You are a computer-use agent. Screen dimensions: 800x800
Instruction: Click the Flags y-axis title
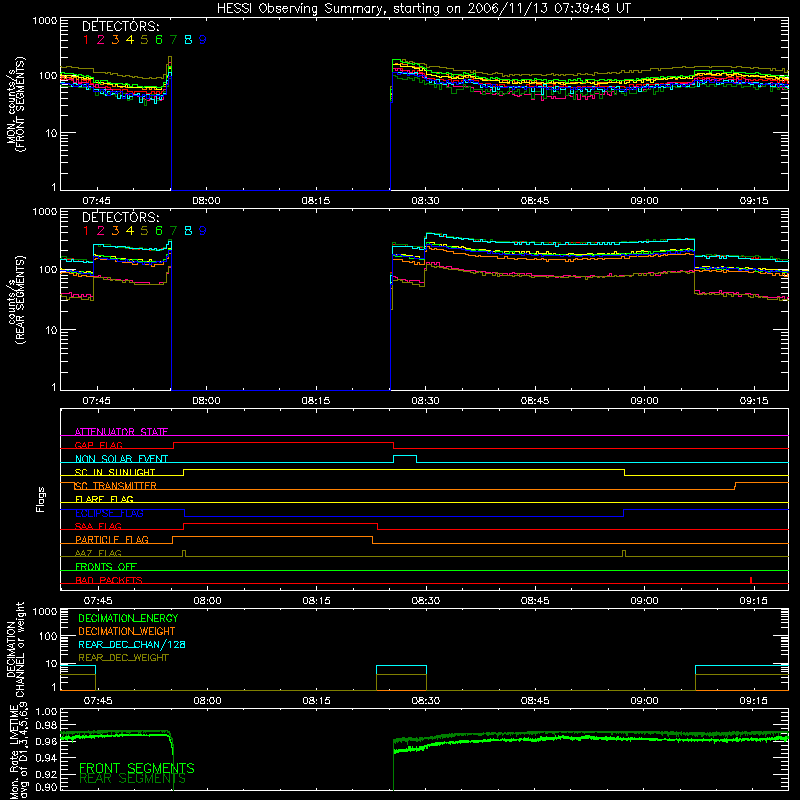[40, 499]
